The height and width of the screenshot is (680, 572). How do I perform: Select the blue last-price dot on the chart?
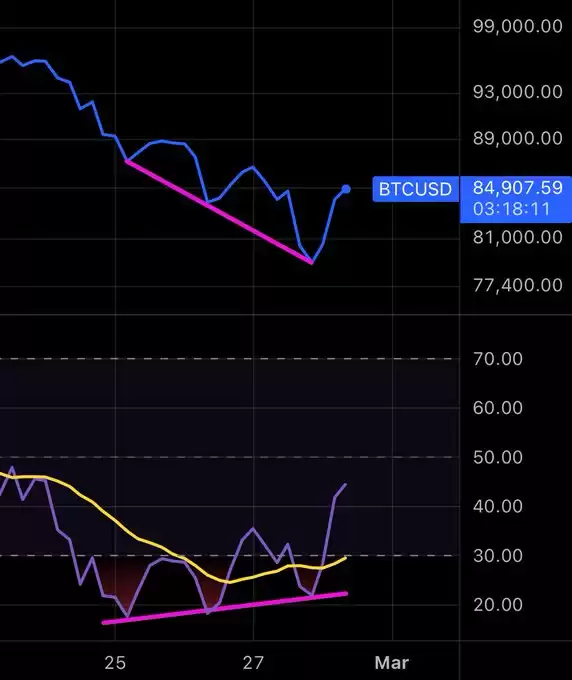[x=346, y=189]
